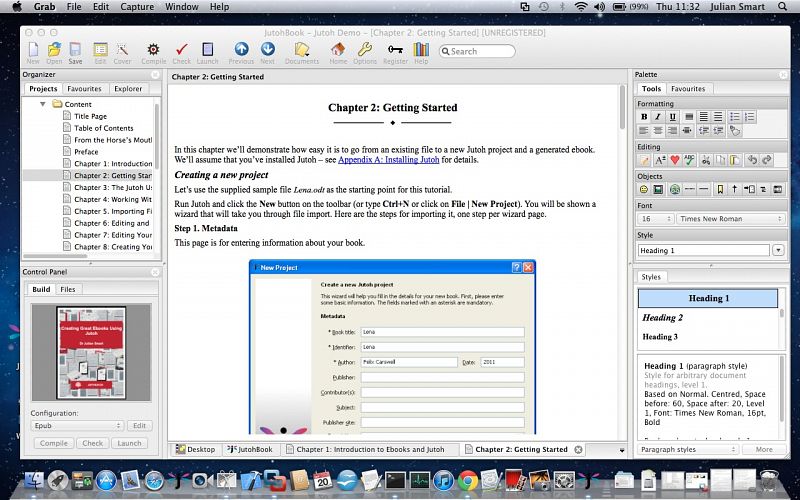Open the Documents toolbar icon
The width and height of the screenshot is (800, 500).
click(301, 50)
